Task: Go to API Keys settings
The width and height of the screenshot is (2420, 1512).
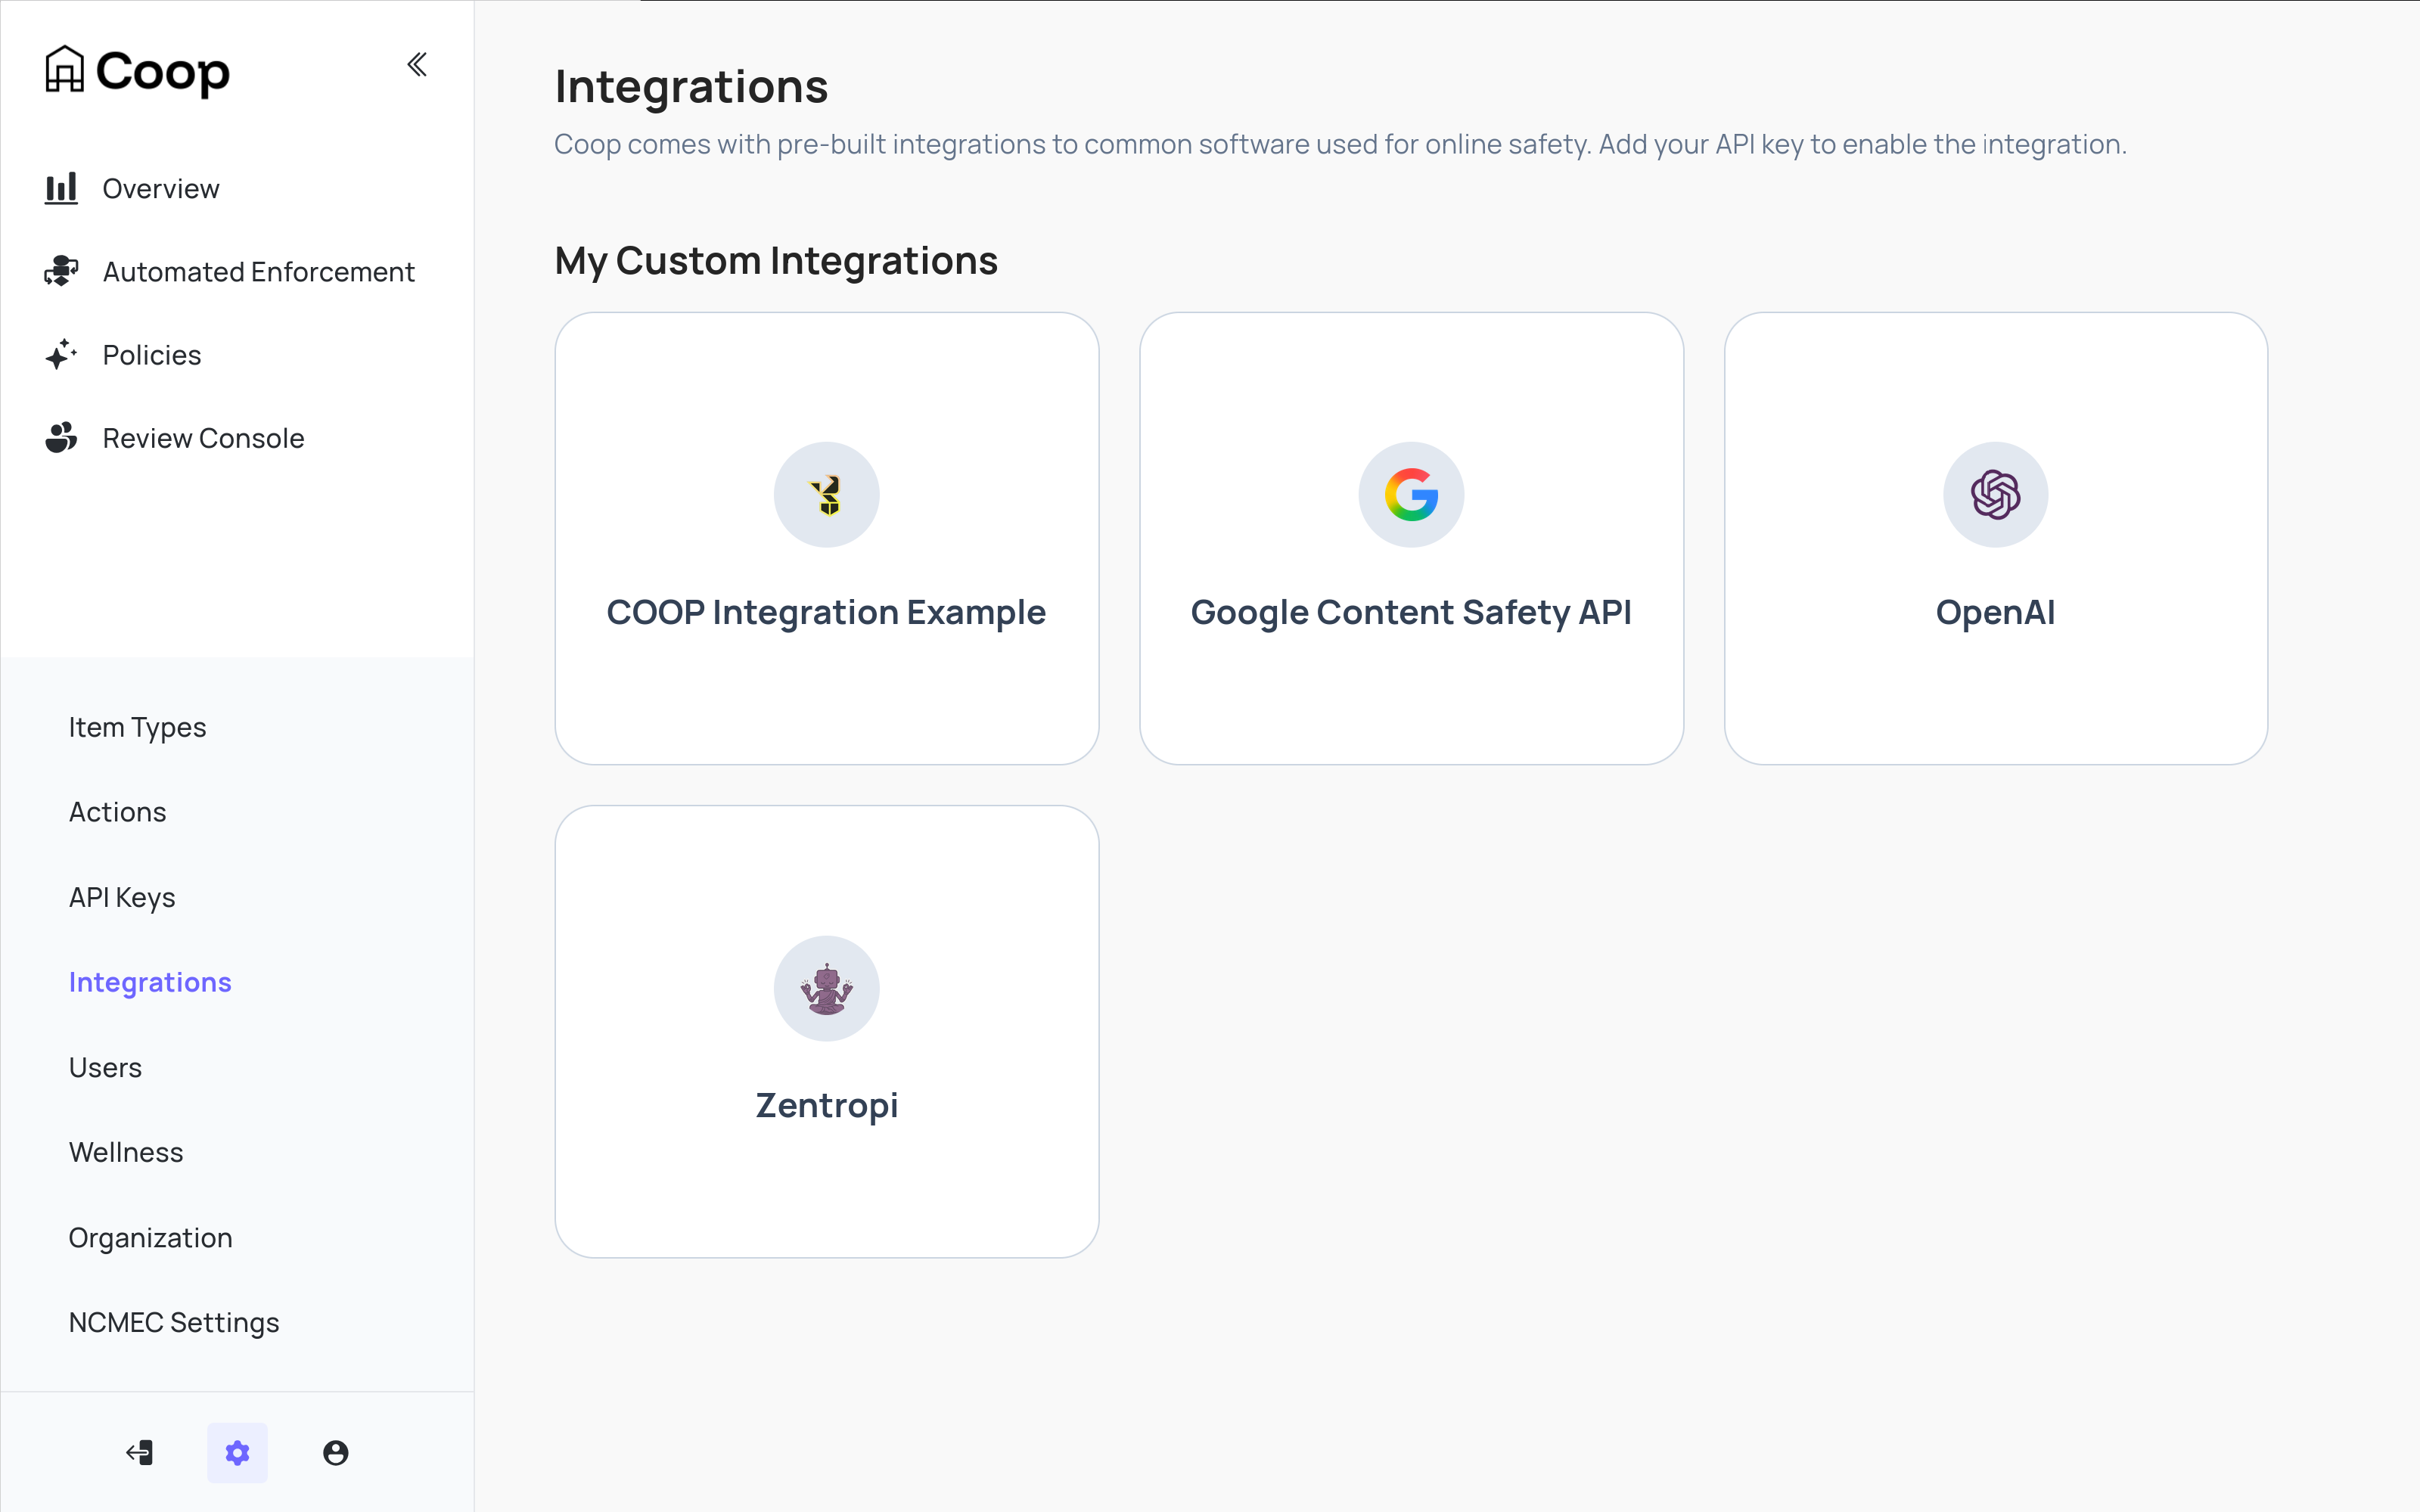Action: tap(122, 897)
